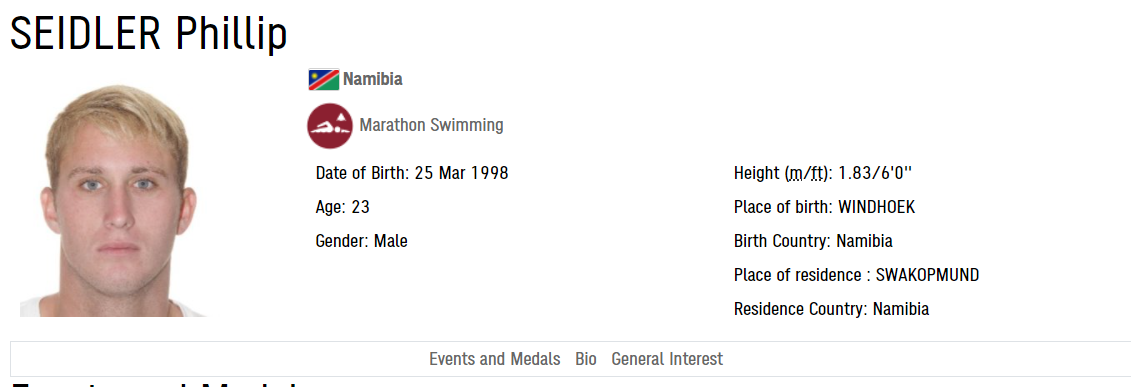Viewport: 1131px width, 387px height.
Task: Select the Events and Medals tab
Action: pyautogui.click(x=495, y=359)
